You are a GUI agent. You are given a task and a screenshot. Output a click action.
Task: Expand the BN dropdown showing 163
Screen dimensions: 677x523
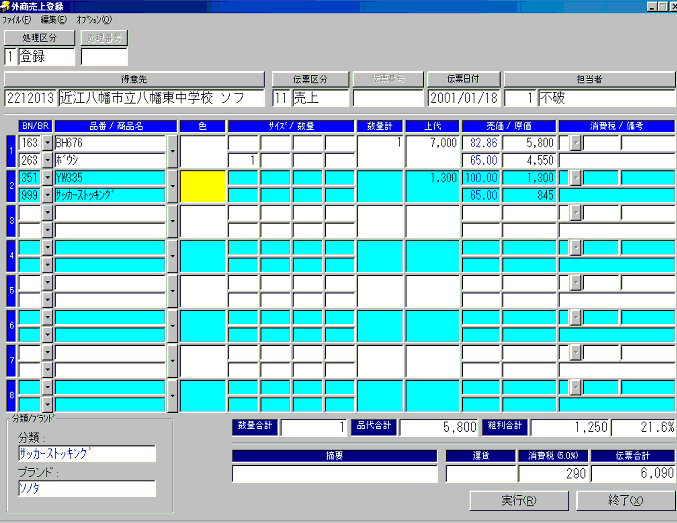click(x=47, y=143)
